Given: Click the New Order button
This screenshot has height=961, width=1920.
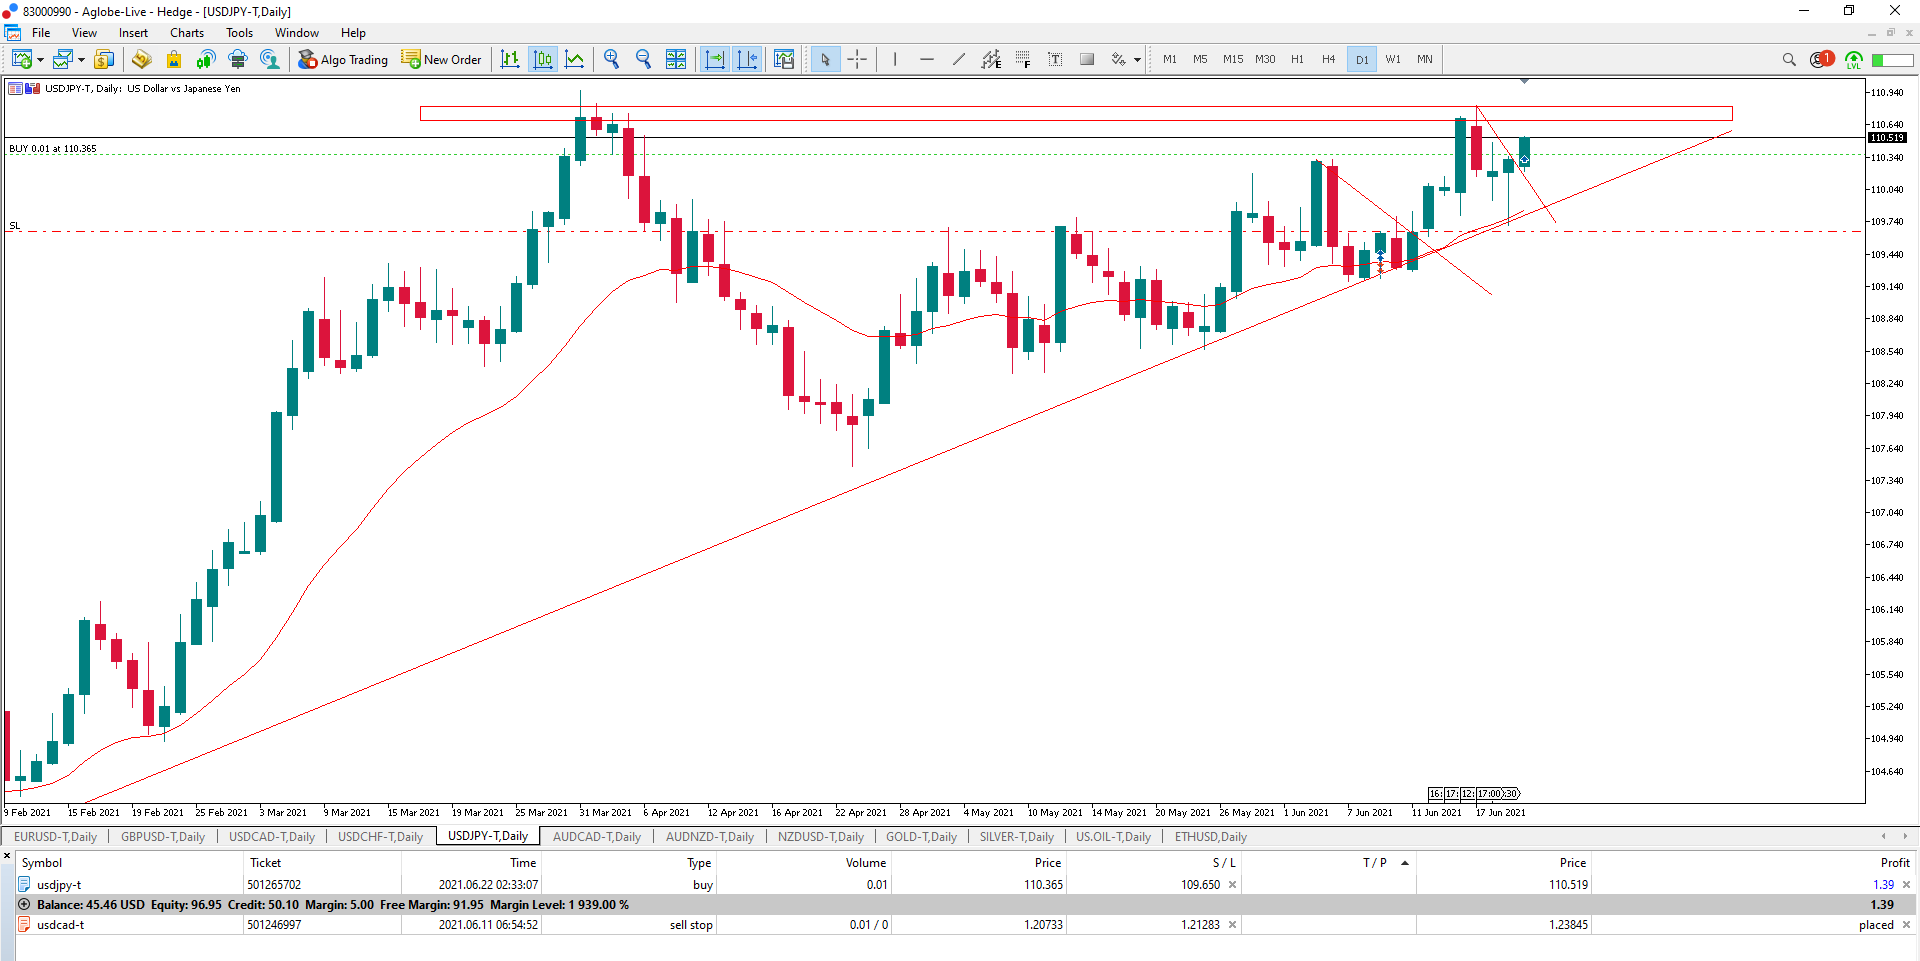Looking at the screenshot, I should pyautogui.click(x=442, y=60).
